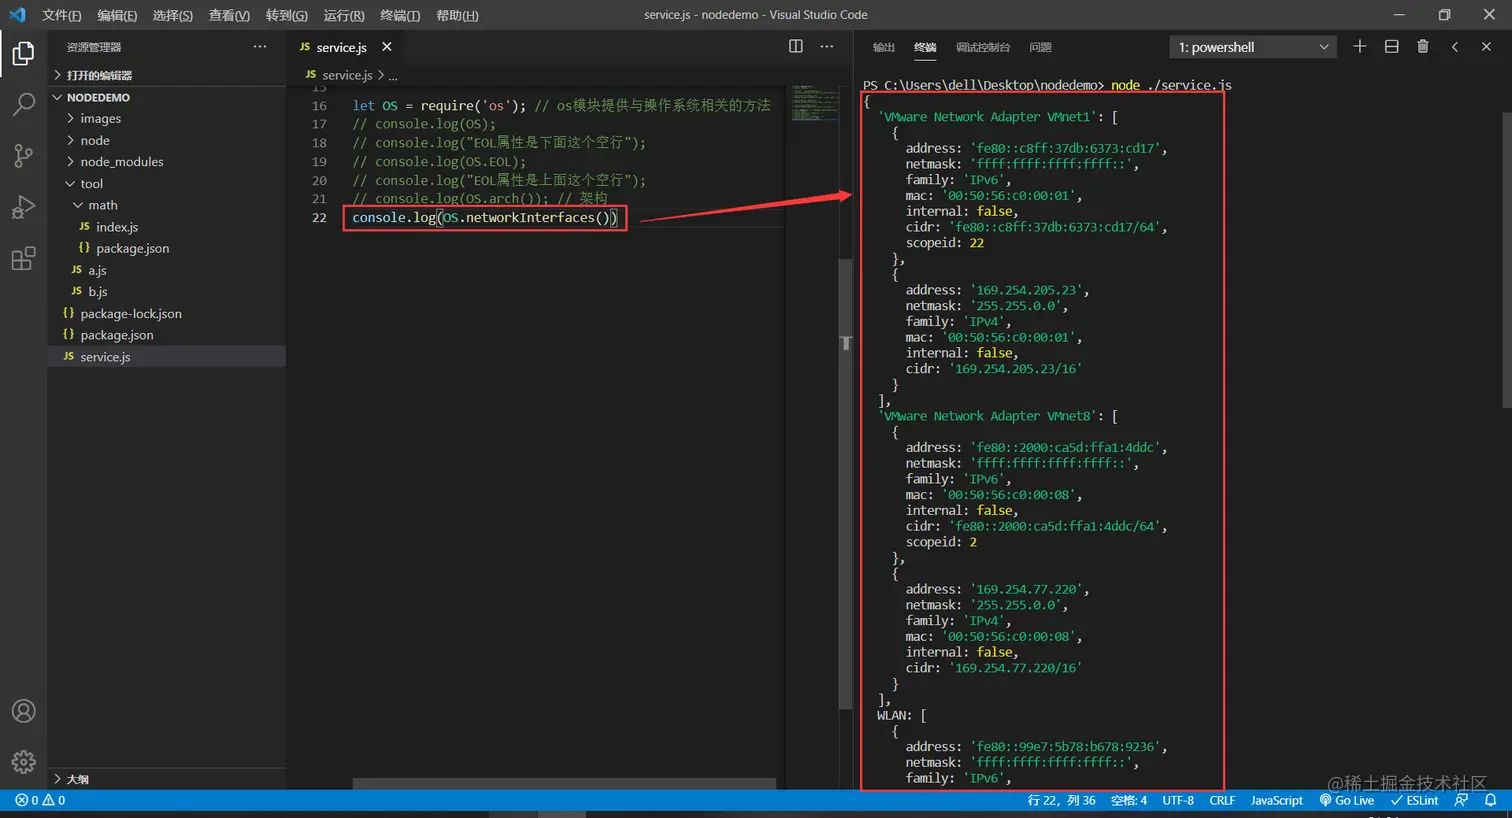Click the editor horizontal scrollbar
The width and height of the screenshot is (1512, 818).
coord(566,784)
